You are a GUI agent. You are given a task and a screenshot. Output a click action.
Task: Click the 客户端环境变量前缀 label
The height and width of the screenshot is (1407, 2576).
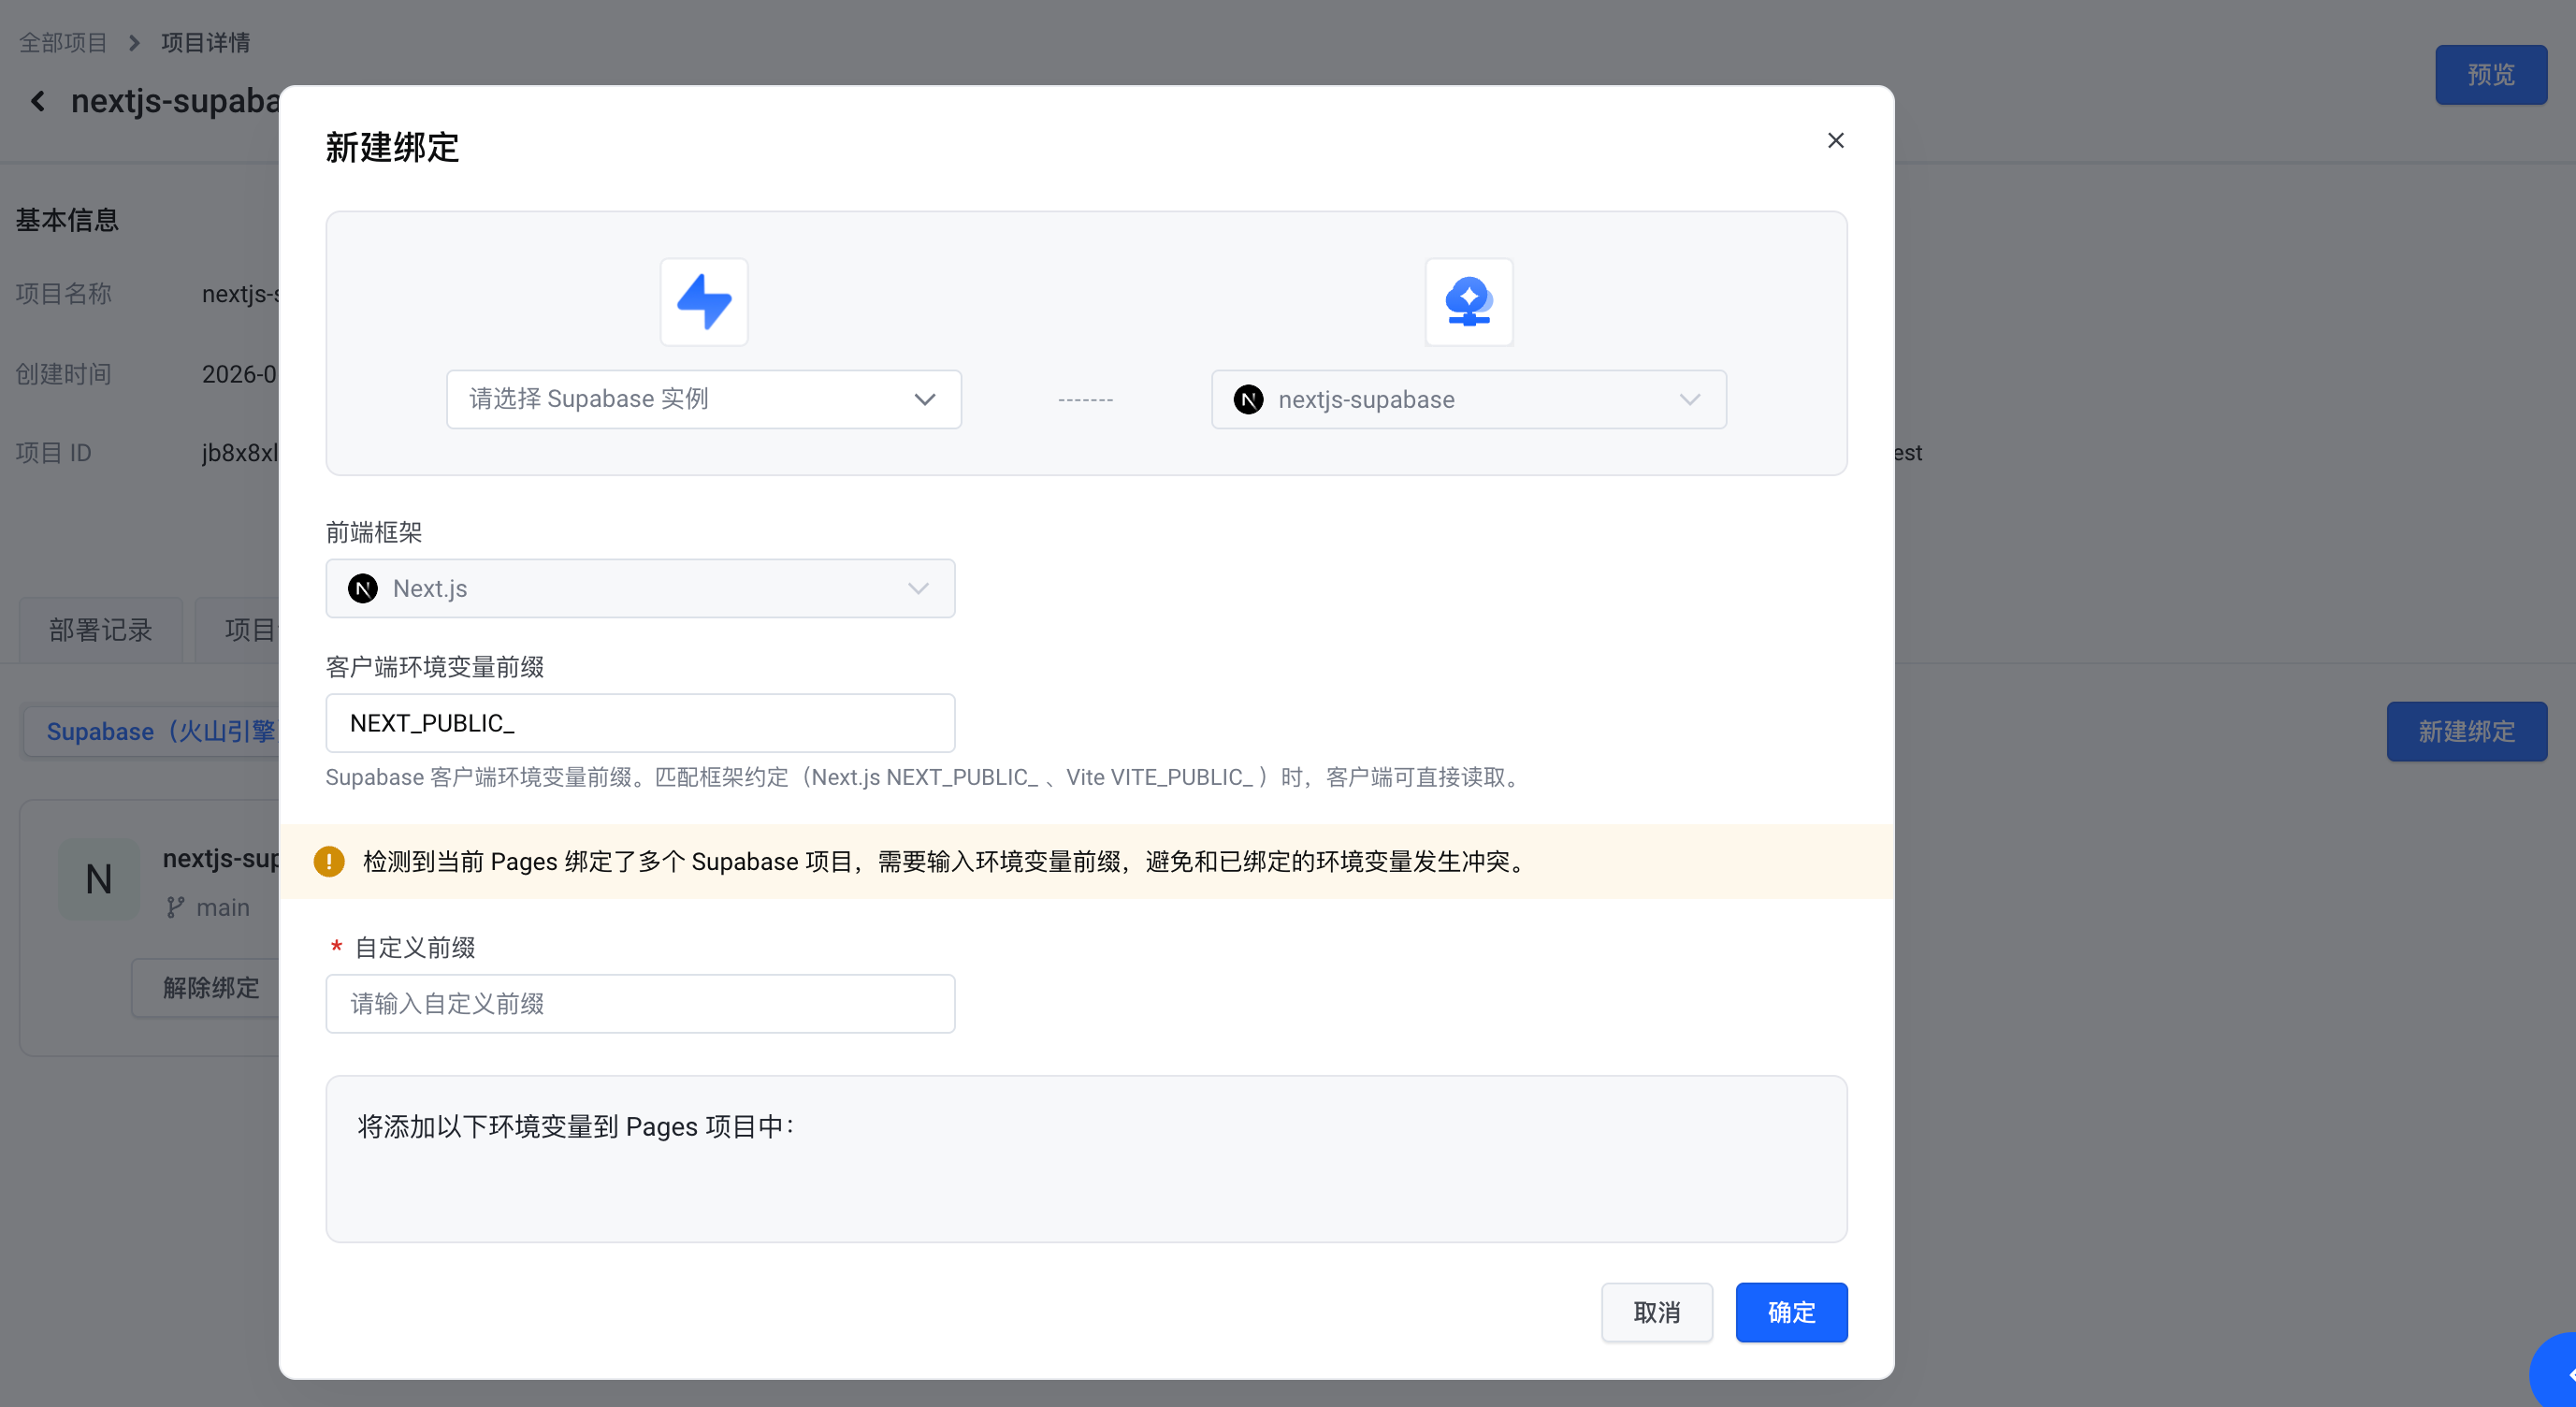[435, 667]
